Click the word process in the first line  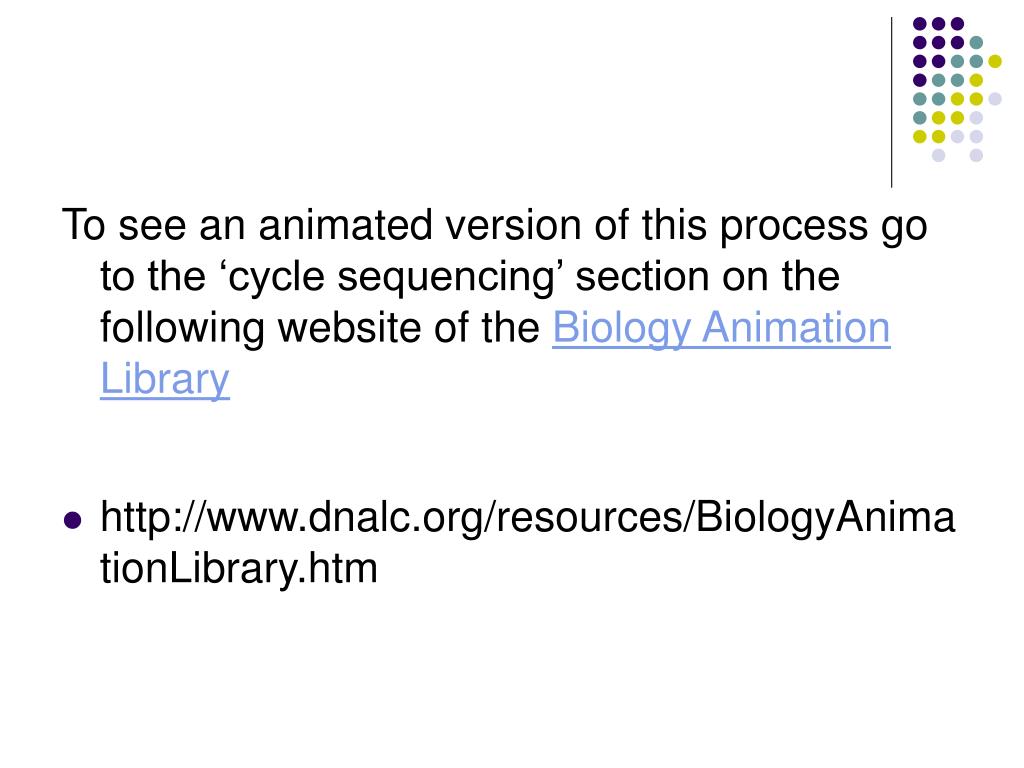(793, 227)
